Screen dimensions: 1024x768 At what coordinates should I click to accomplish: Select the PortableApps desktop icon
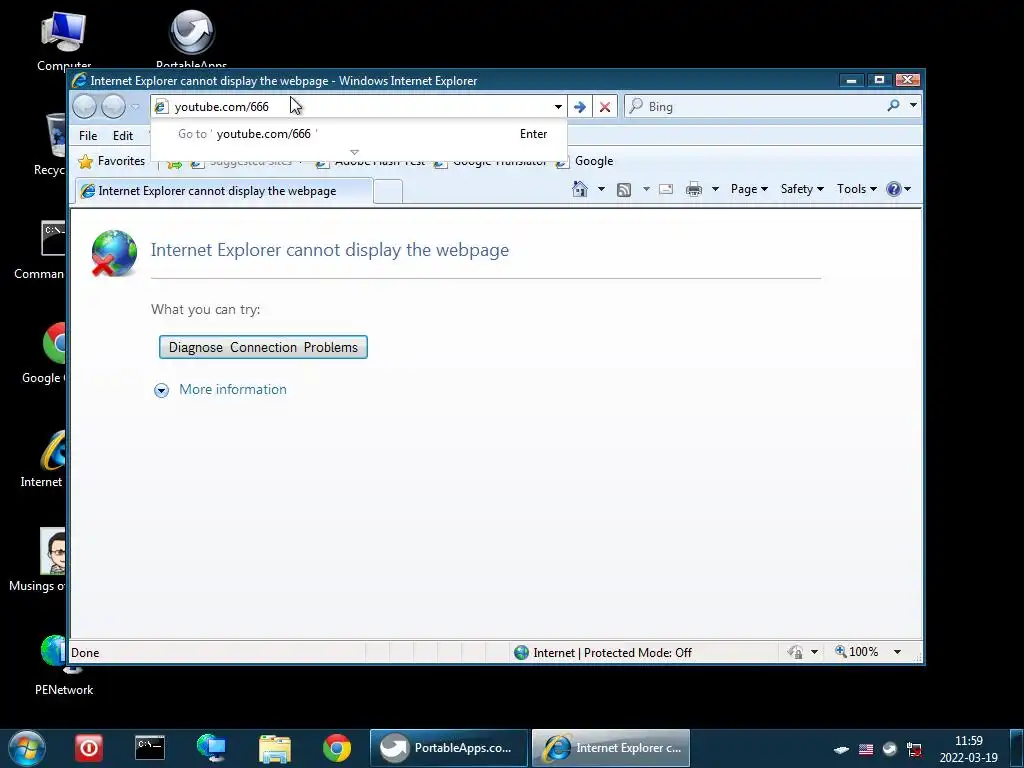(191, 39)
